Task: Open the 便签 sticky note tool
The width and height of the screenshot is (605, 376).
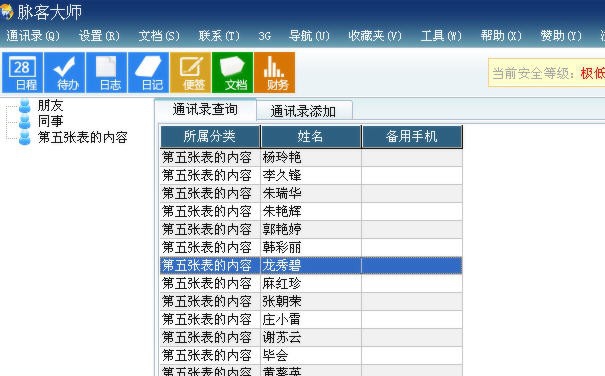Action: pos(191,73)
